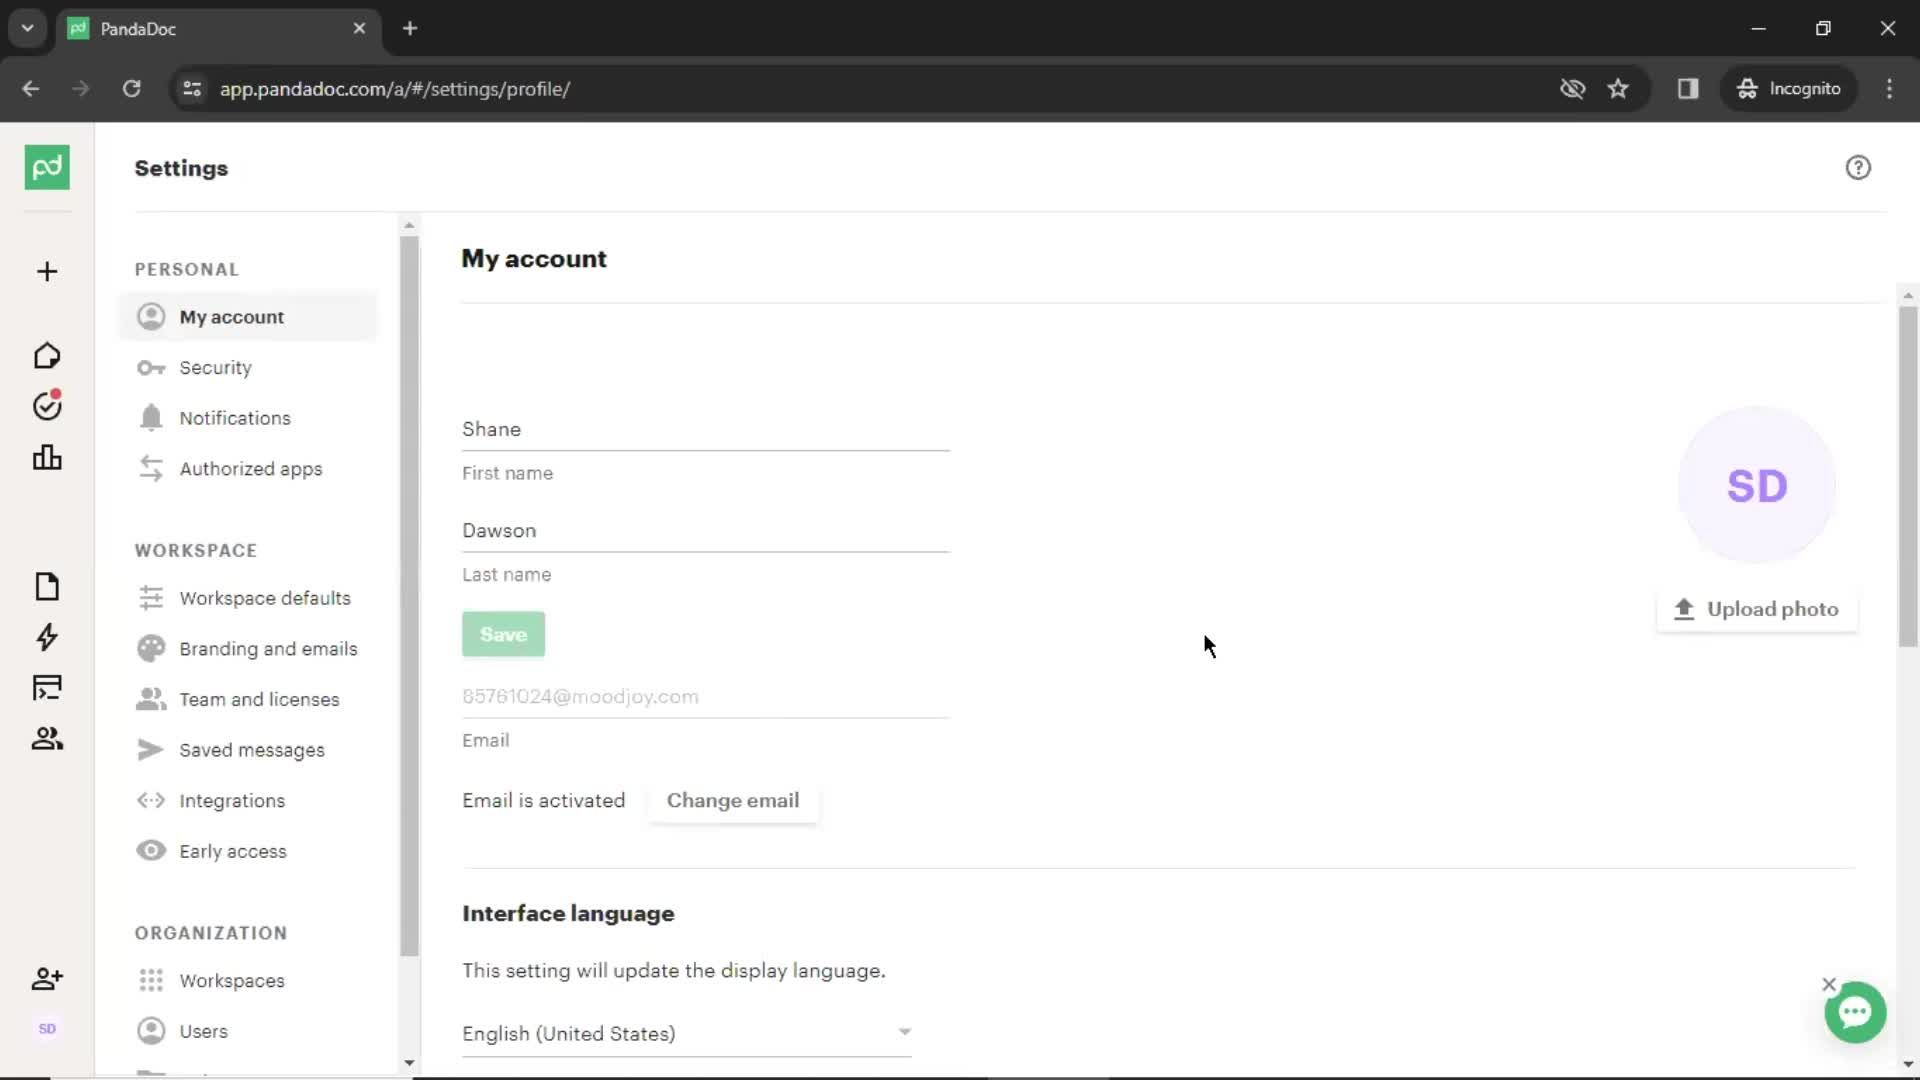This screenshot has width=1920, height=1080.
Task: Click the Upload photo link
Action: coord(1758,609)
